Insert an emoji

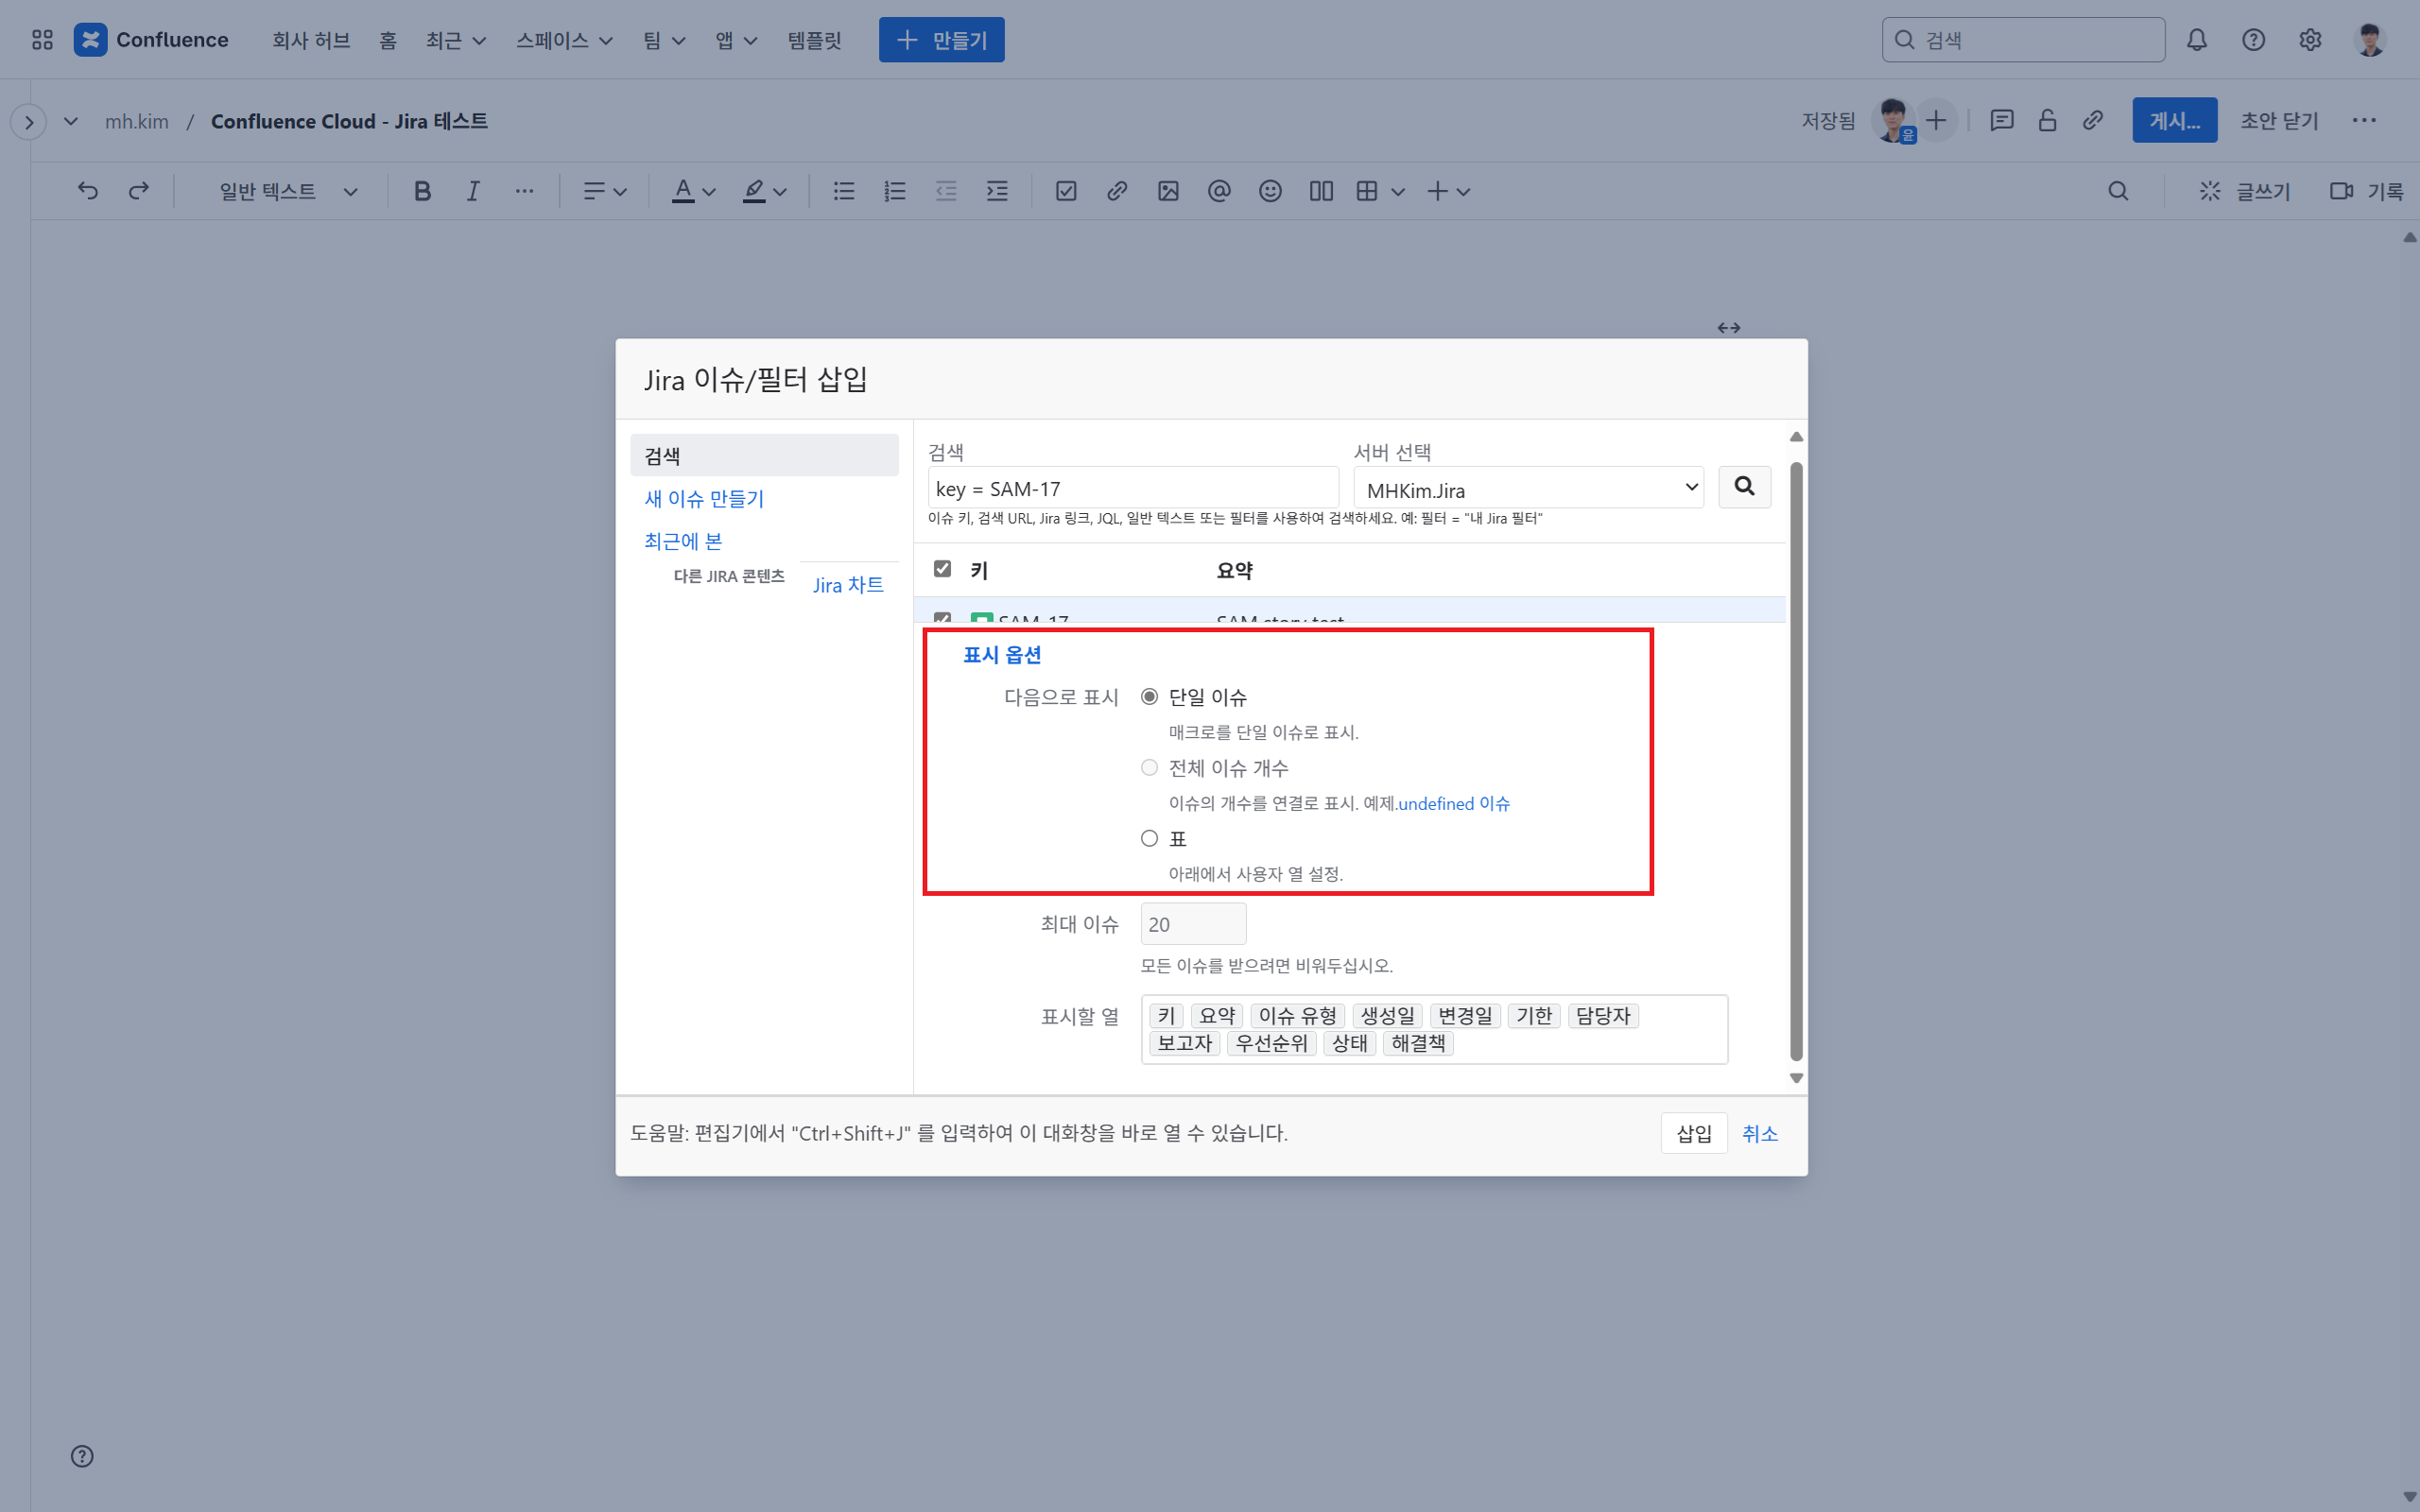pos(1270,191)
